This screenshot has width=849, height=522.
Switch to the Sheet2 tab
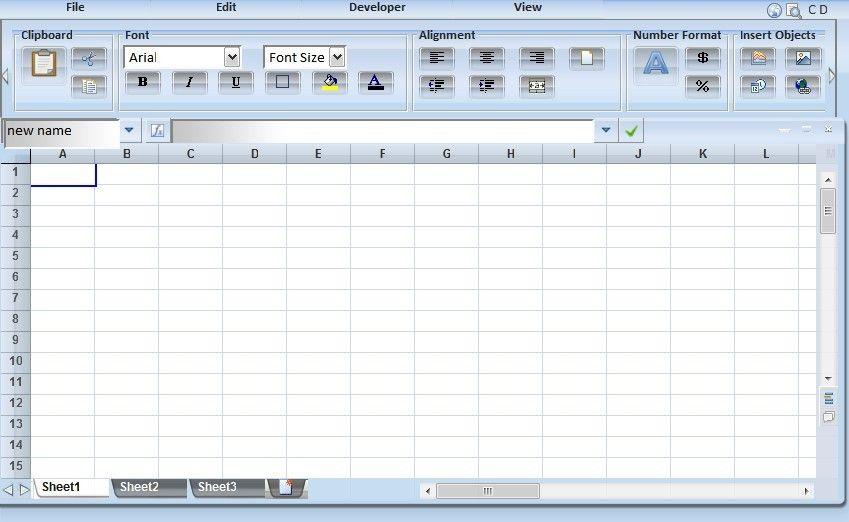point(140,487)
